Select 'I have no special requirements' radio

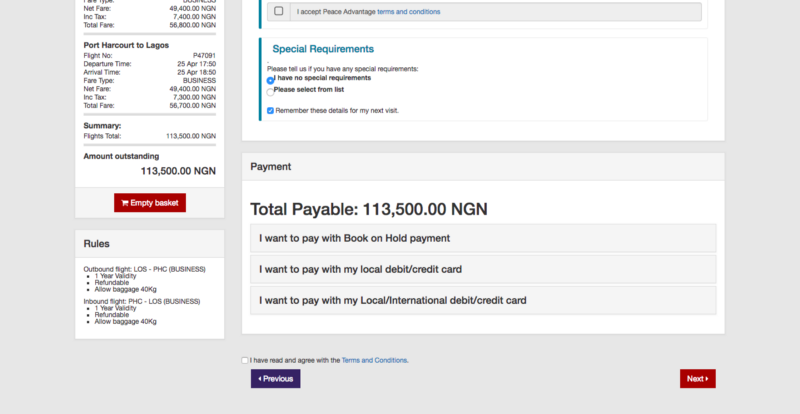270,79
